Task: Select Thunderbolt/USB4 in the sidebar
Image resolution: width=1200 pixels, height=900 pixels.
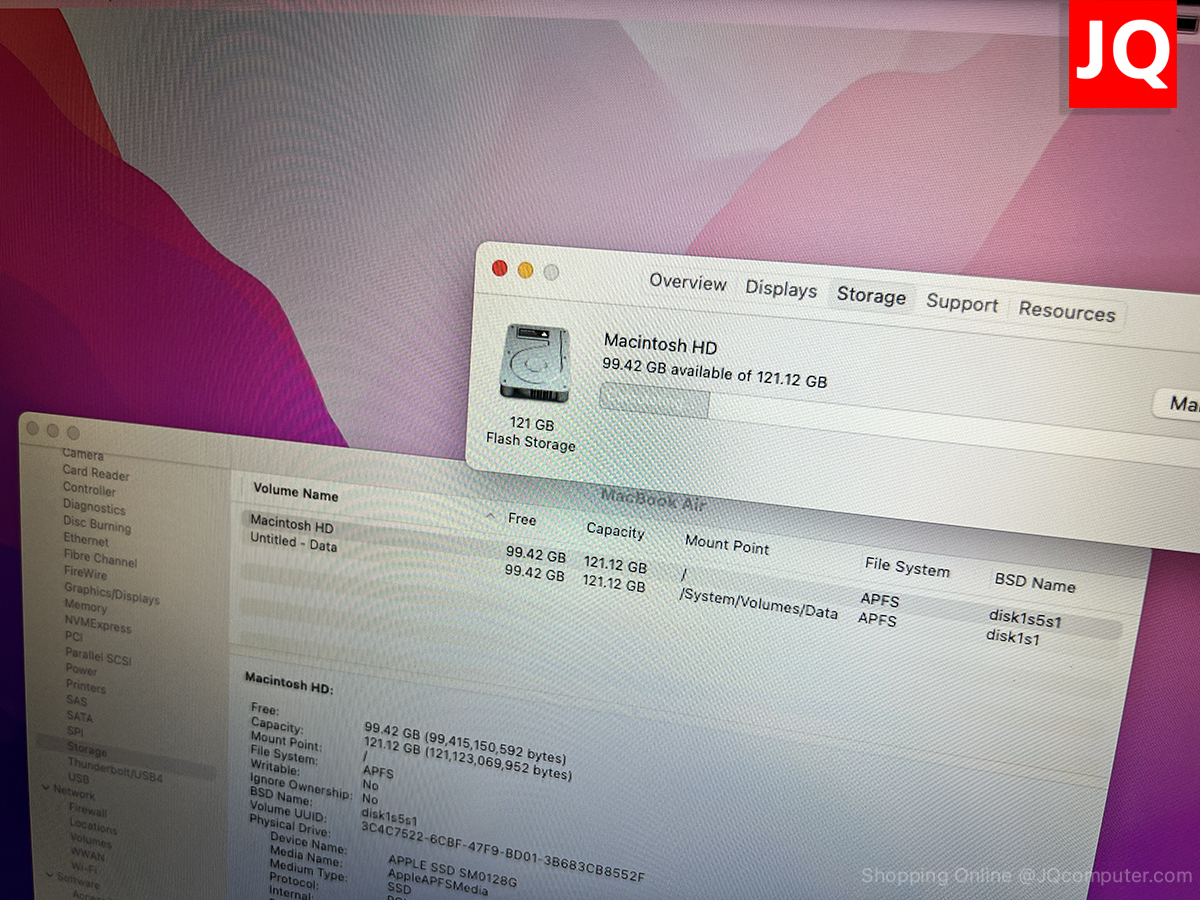Action: coord(115,771)
